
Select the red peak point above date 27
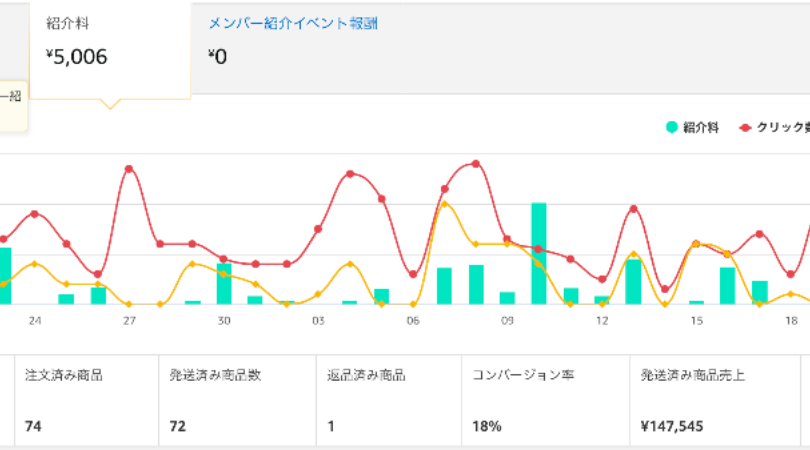[x=129, y=168]
